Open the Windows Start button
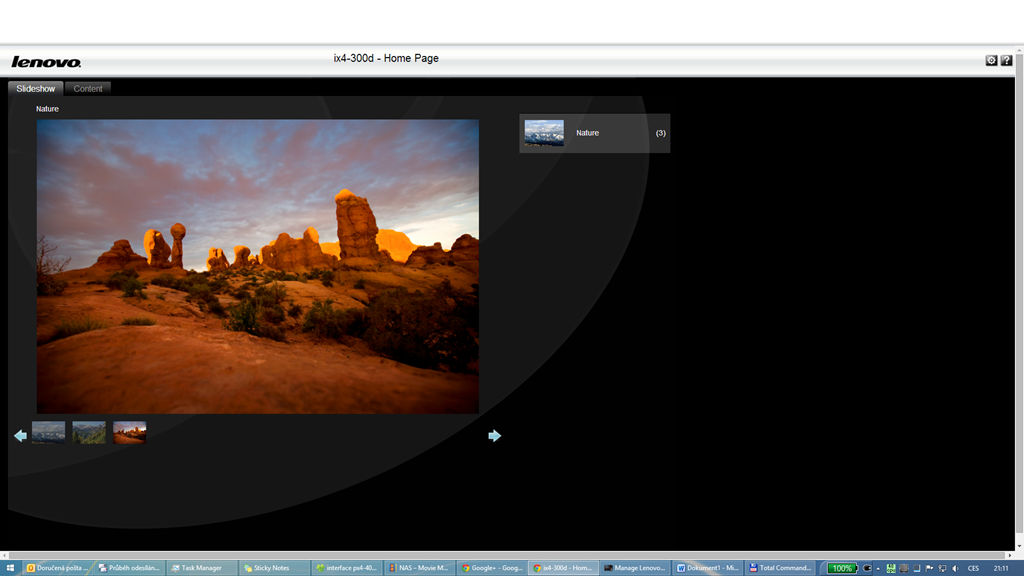Viewport: 1024px width, 576px height. [10, 568]
